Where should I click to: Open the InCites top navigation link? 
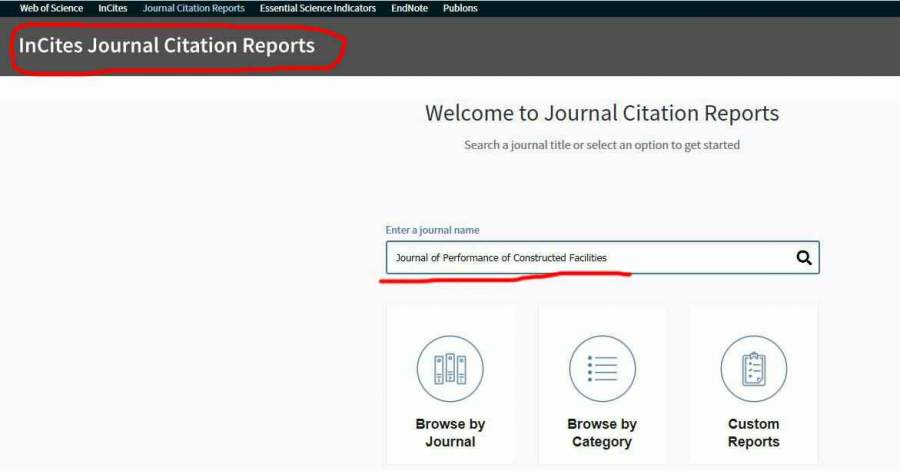[113, 8]
